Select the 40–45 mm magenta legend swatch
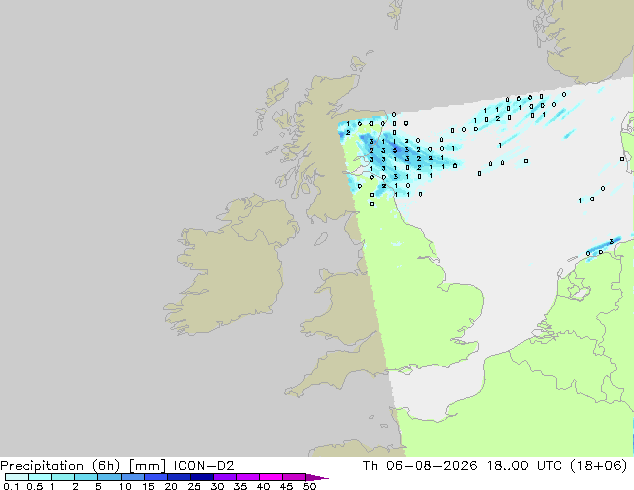This screenshot has height=490, width=634. click(x=271, y=477)
